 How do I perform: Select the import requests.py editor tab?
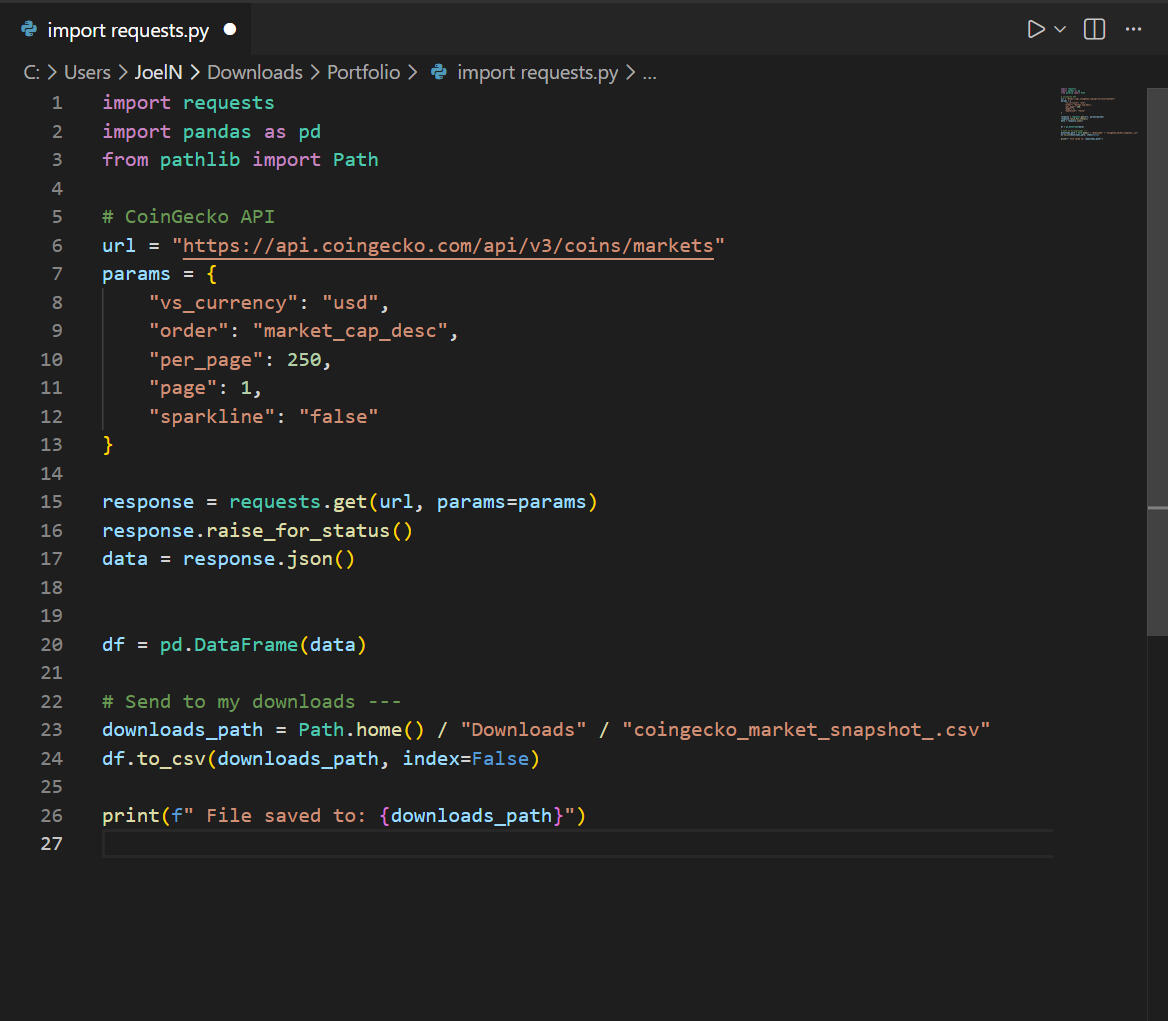(128, 30)
